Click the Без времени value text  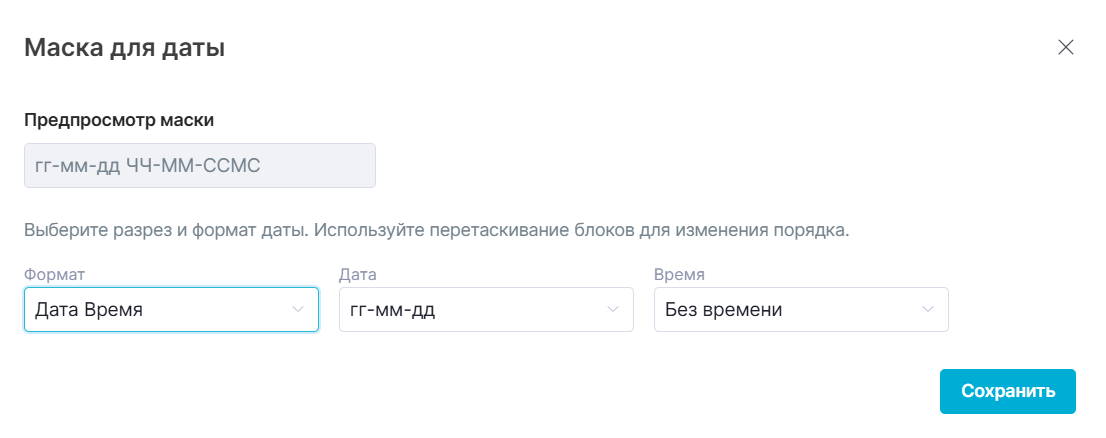click(723, 310)
